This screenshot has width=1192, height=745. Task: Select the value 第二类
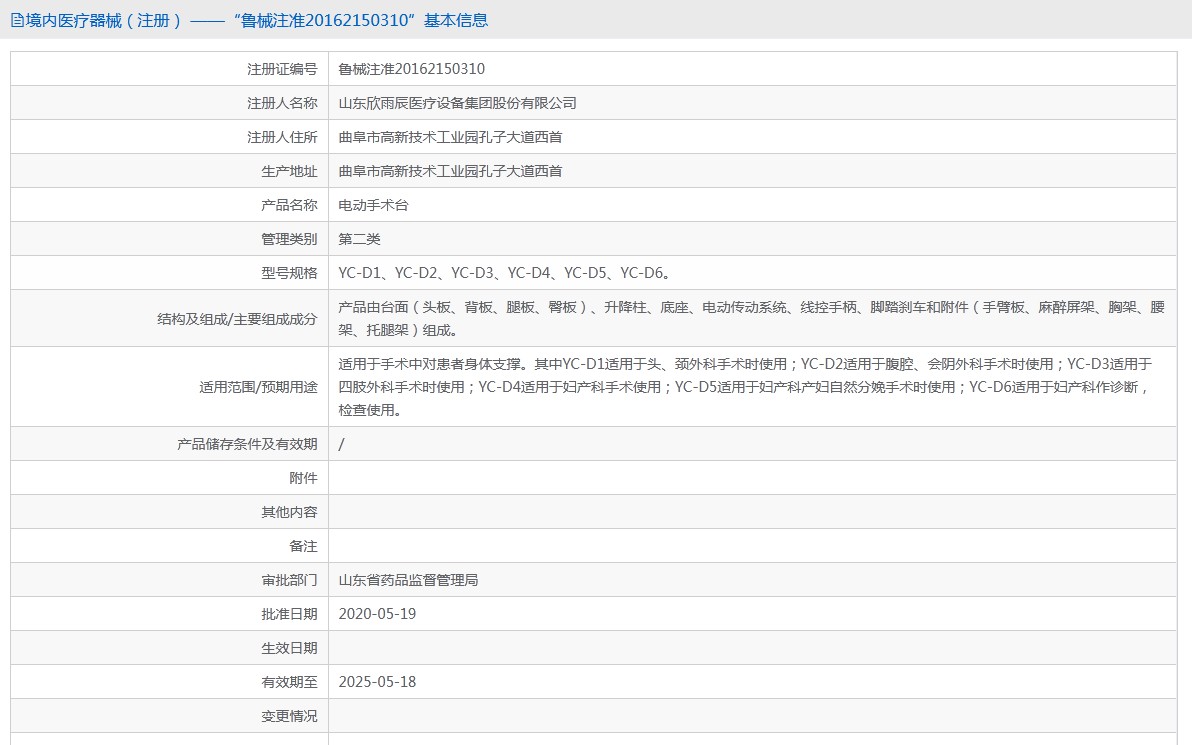(x=359, y=239)
